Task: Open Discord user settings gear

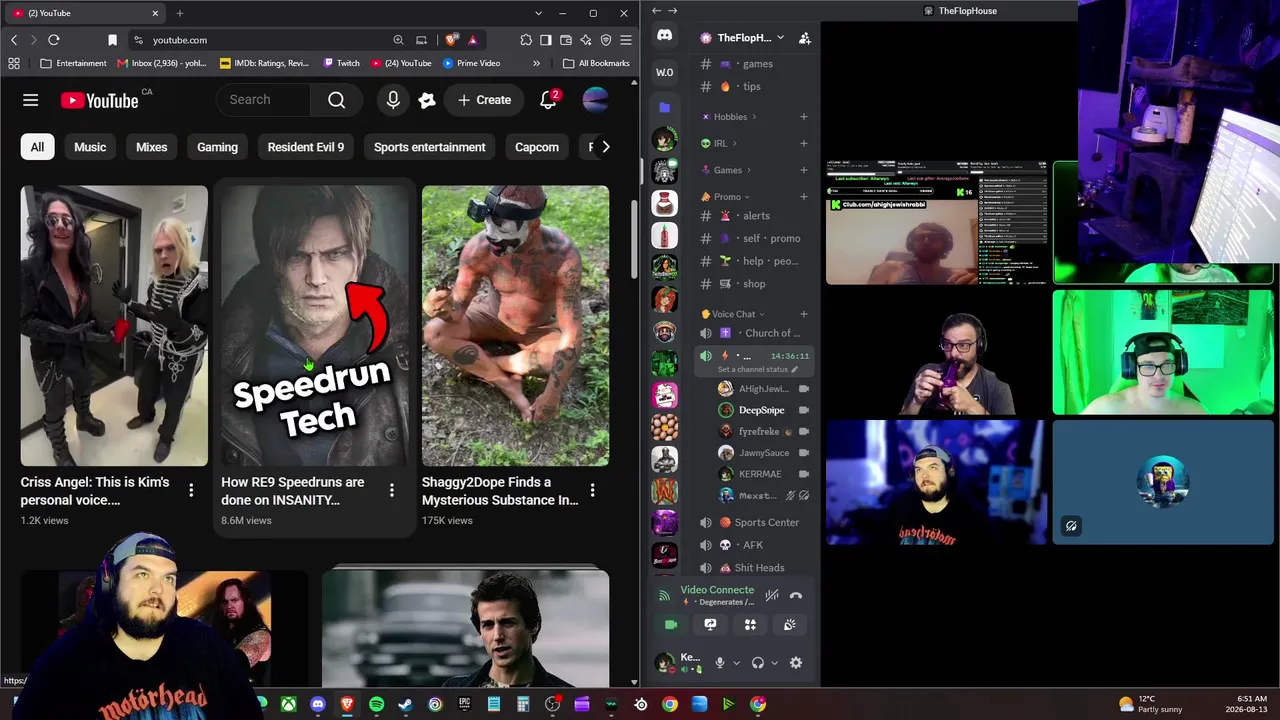Action: [x=796, y=663]
